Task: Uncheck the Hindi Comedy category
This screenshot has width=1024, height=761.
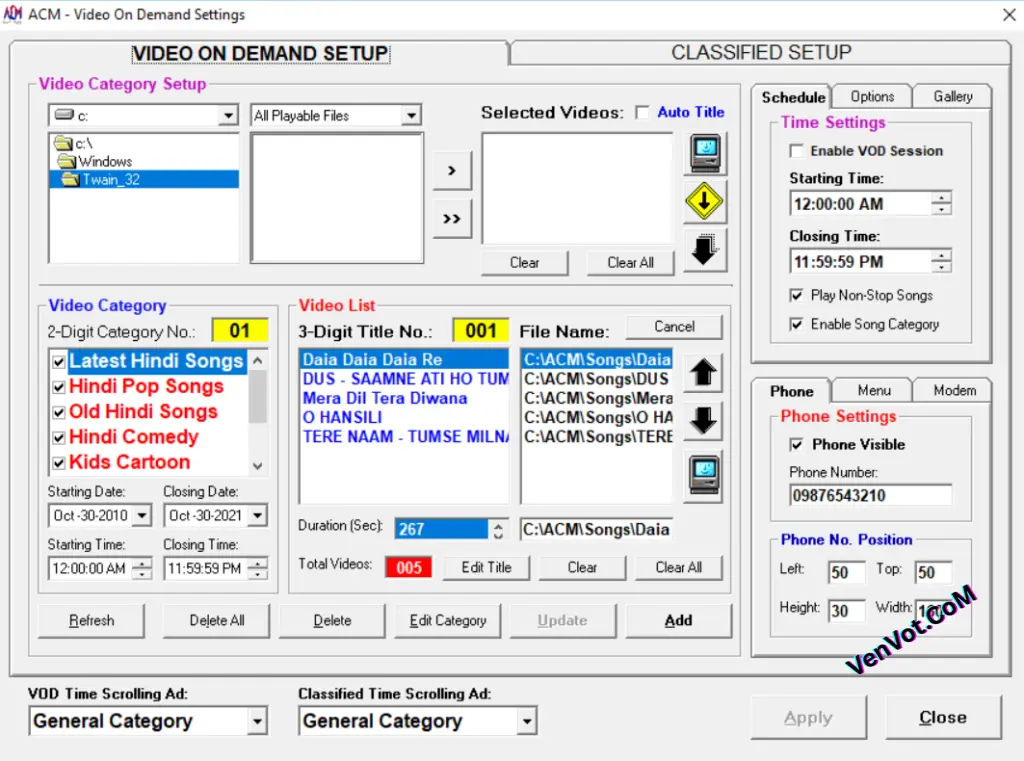Action: (57, 437)
